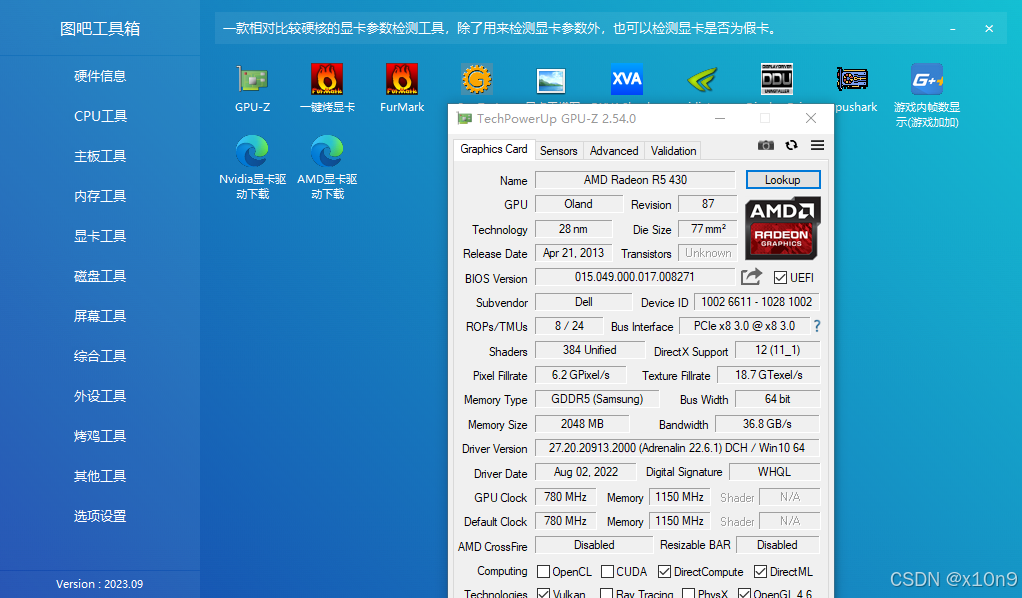The image size is (1022, 598).
Task: Select CPU工具 in the sidebar
Action: pyautogui.click(x=100, y=116)
